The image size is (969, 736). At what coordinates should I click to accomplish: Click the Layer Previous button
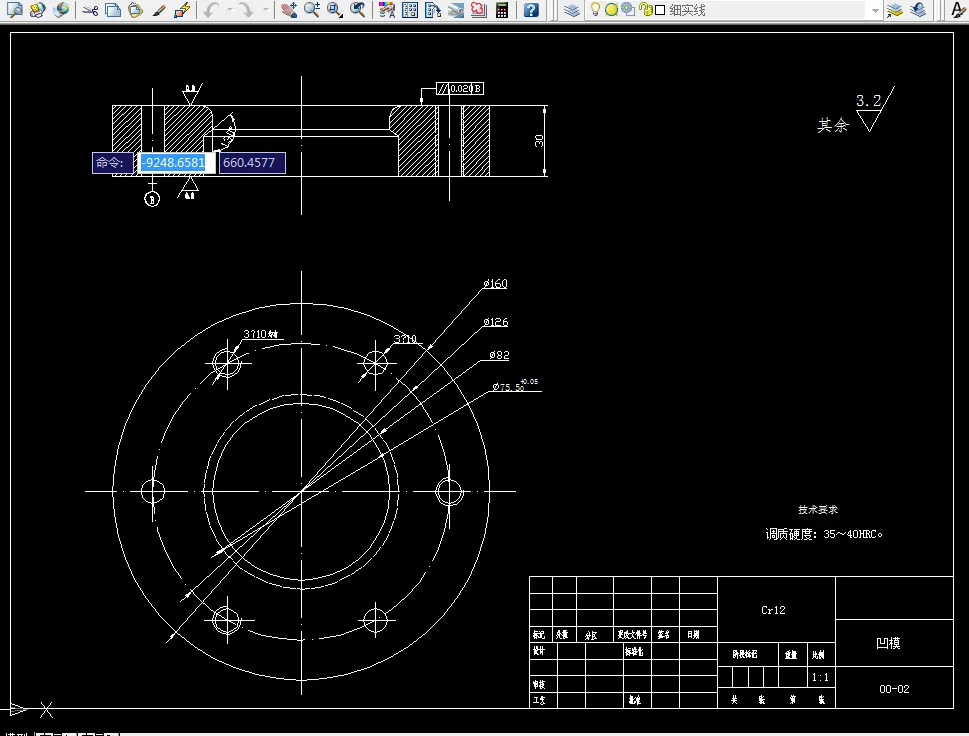[x=918, y=10]
